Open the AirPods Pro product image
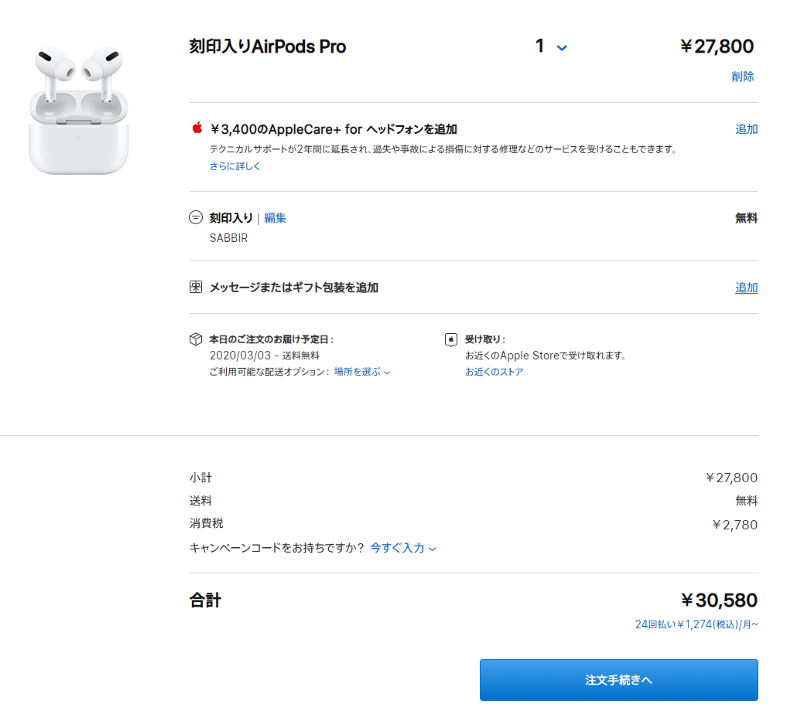 point(79,110)
